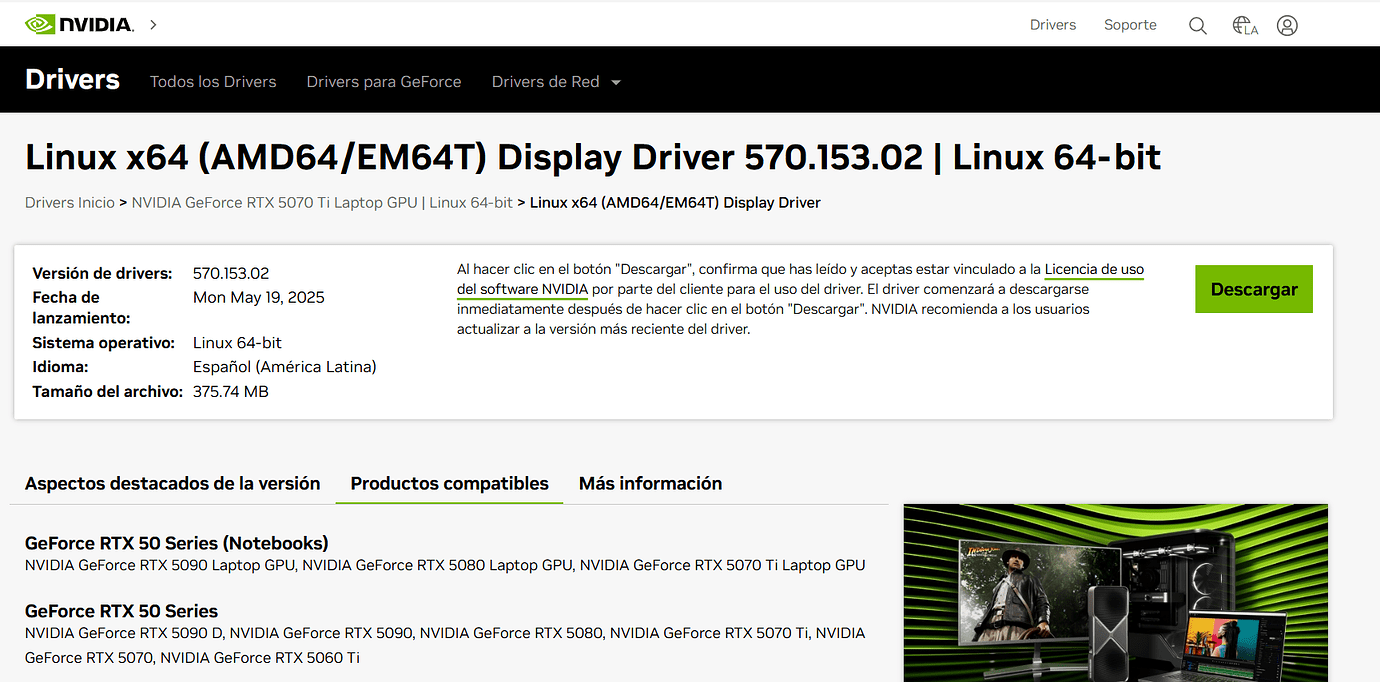This screenshot has width=1380, height=682.
Task: Open the LA region/language globe icon
Action: (x=1243, y=25)
